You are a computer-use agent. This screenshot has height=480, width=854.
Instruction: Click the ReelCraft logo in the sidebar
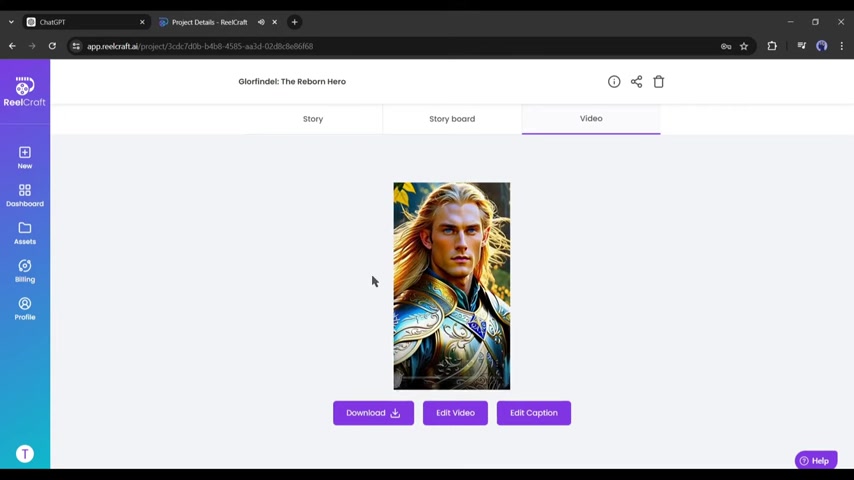(x=25, y=92)
